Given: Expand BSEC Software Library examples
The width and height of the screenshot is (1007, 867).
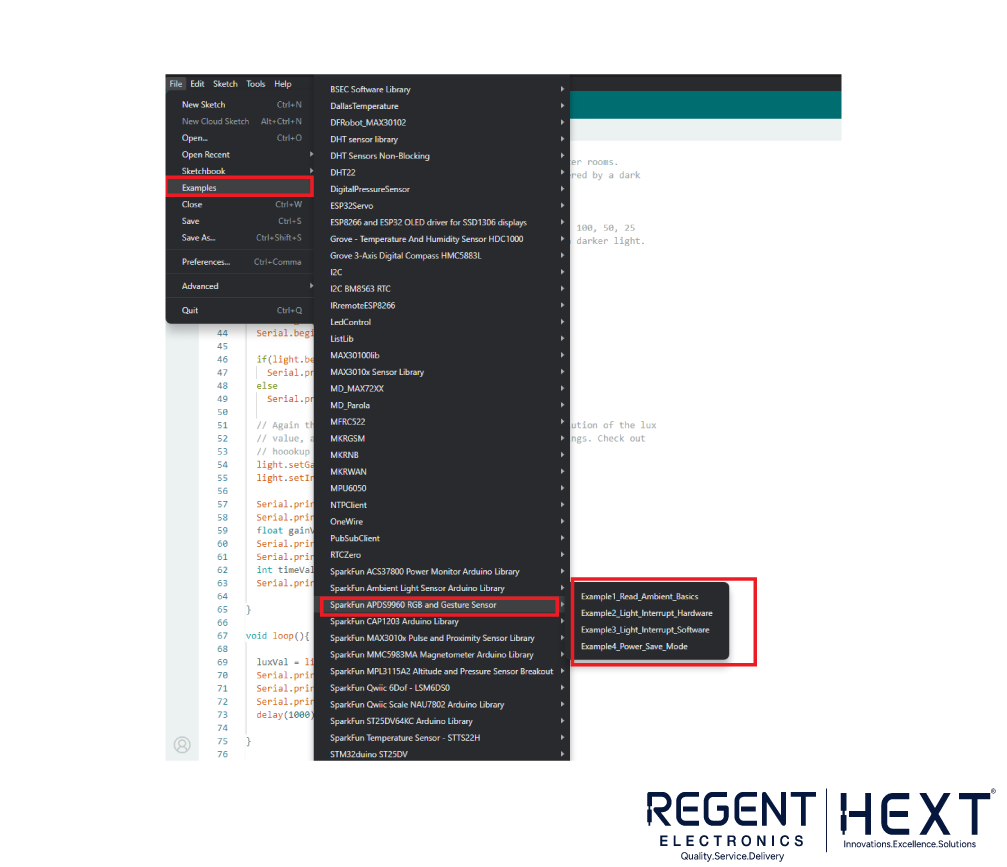Looking at the screenshot, I should click(x=442, y=89).
